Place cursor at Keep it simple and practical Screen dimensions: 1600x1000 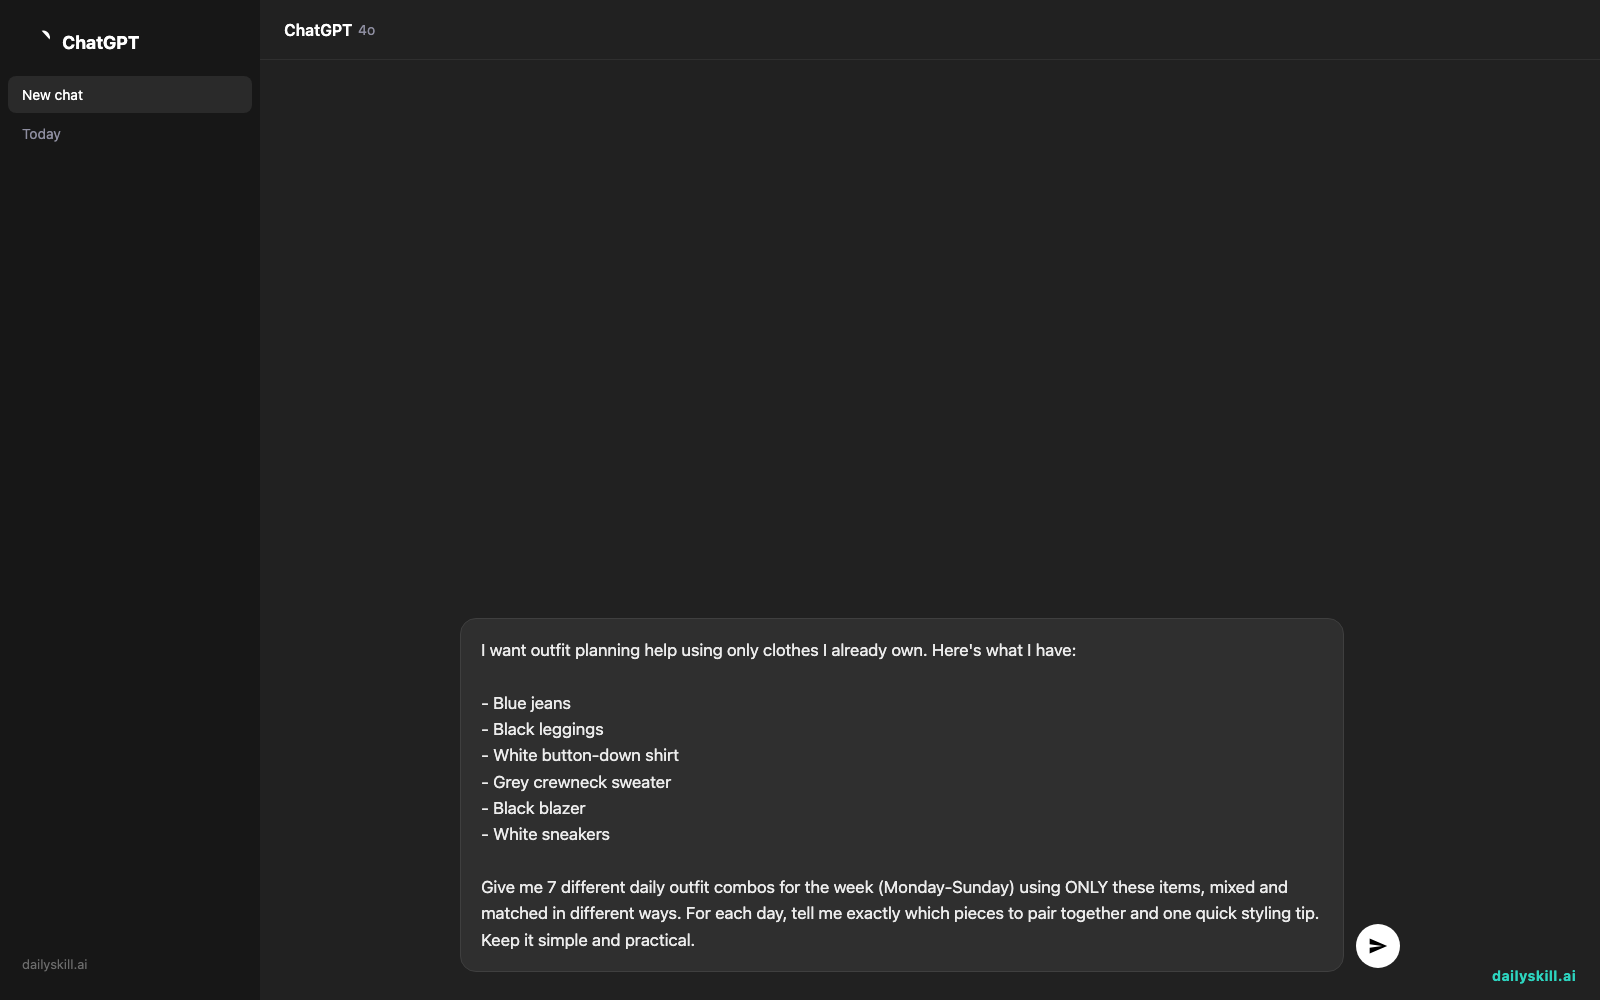[x=588, y=940]
